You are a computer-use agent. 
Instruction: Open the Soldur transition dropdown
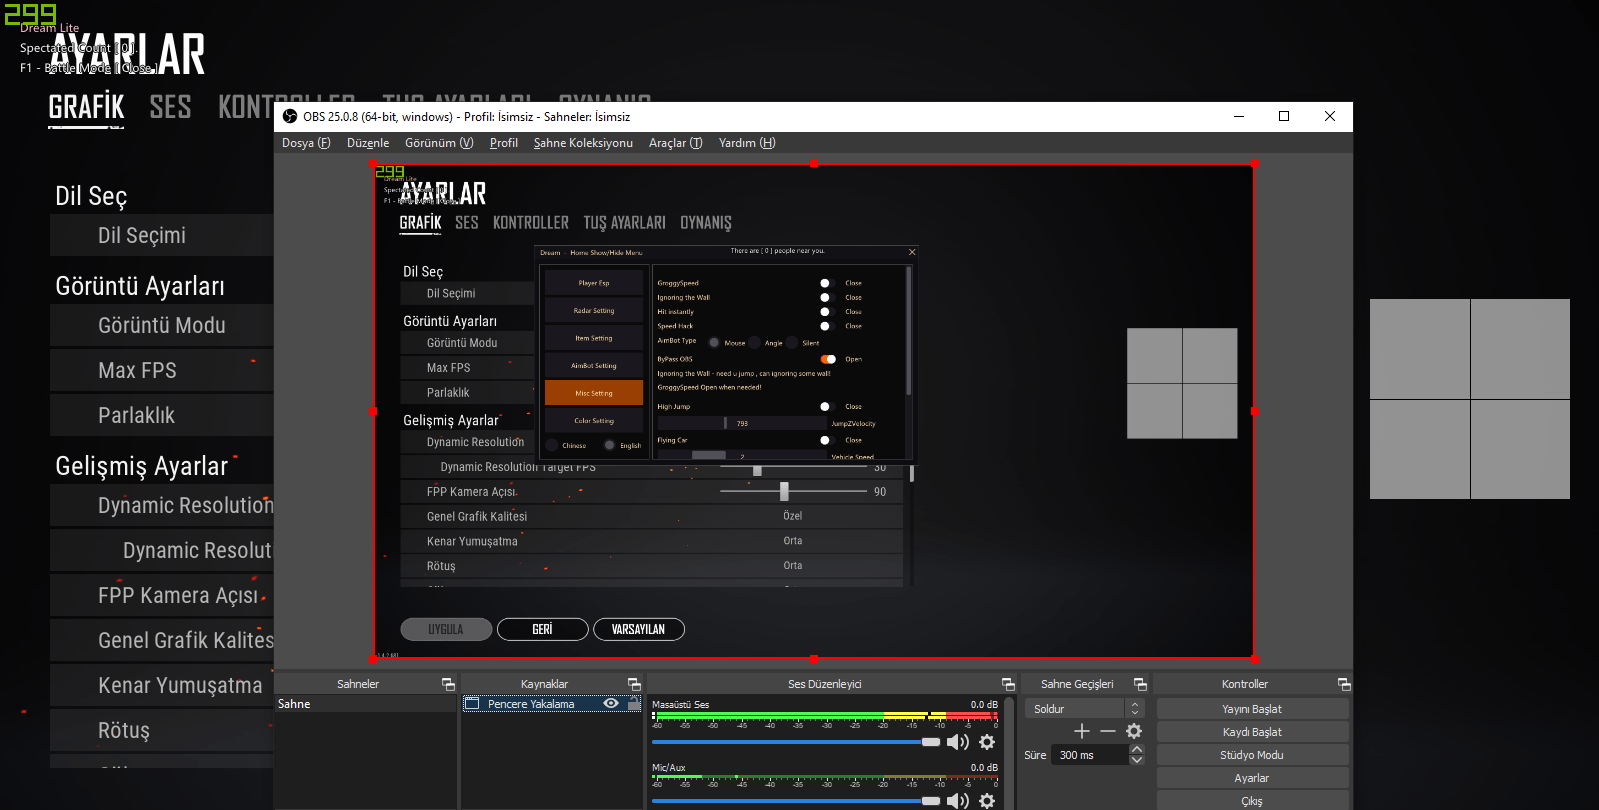(1084, 709)
